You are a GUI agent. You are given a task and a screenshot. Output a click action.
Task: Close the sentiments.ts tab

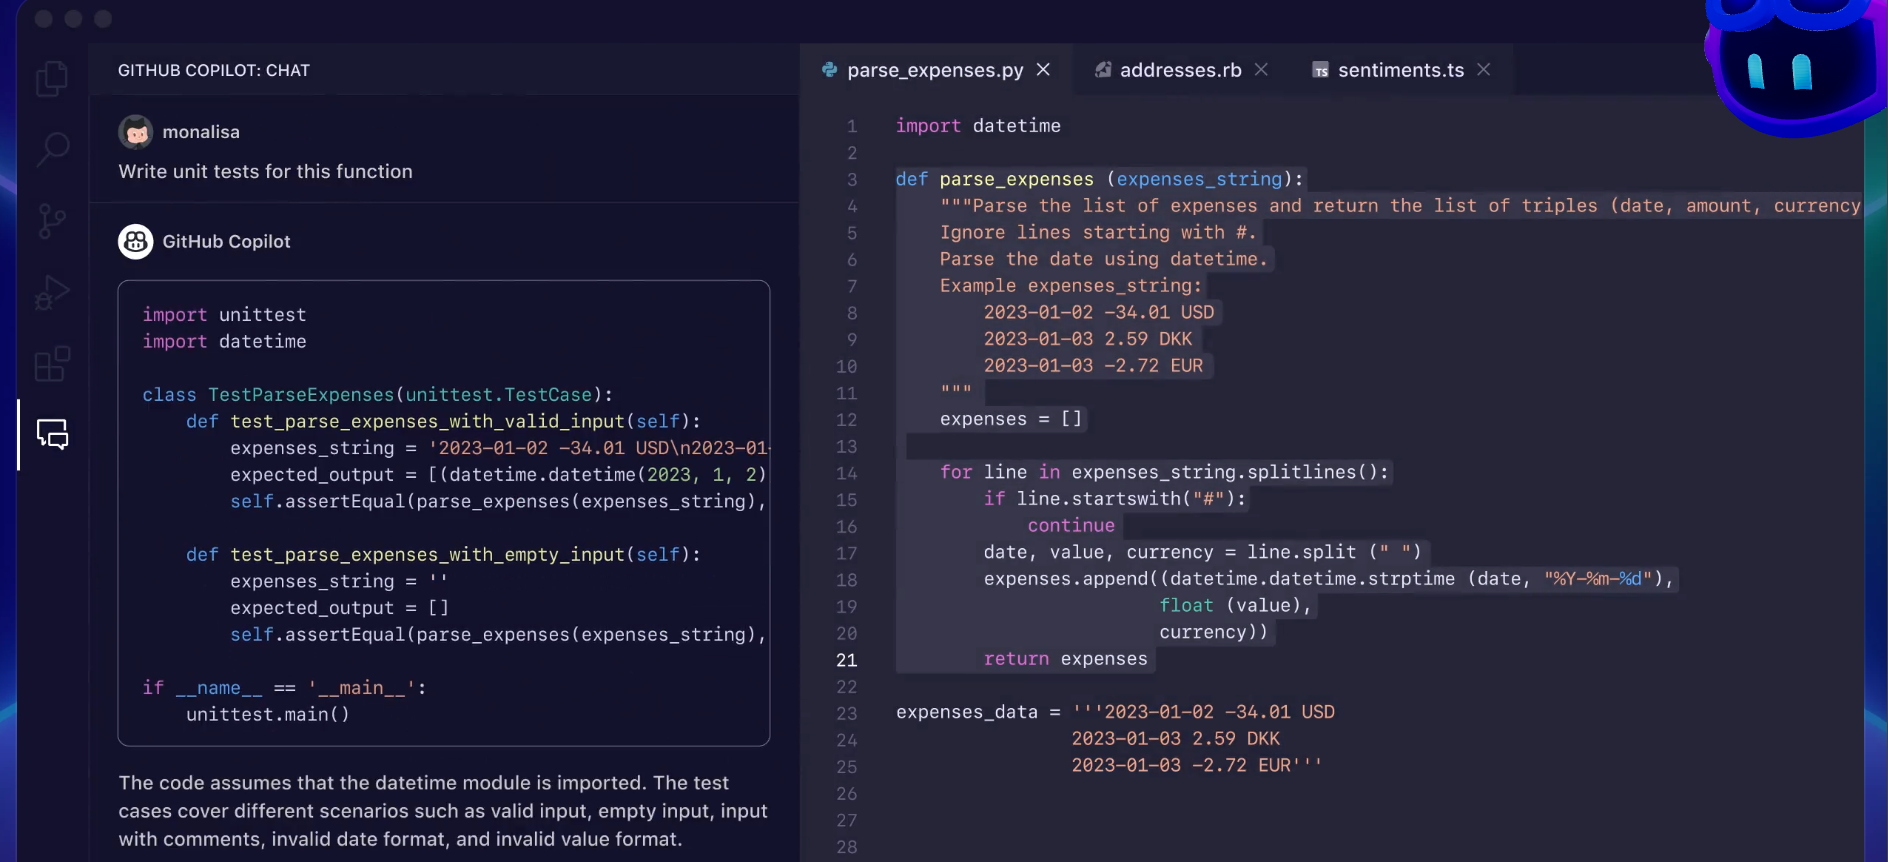(1483, 69)
